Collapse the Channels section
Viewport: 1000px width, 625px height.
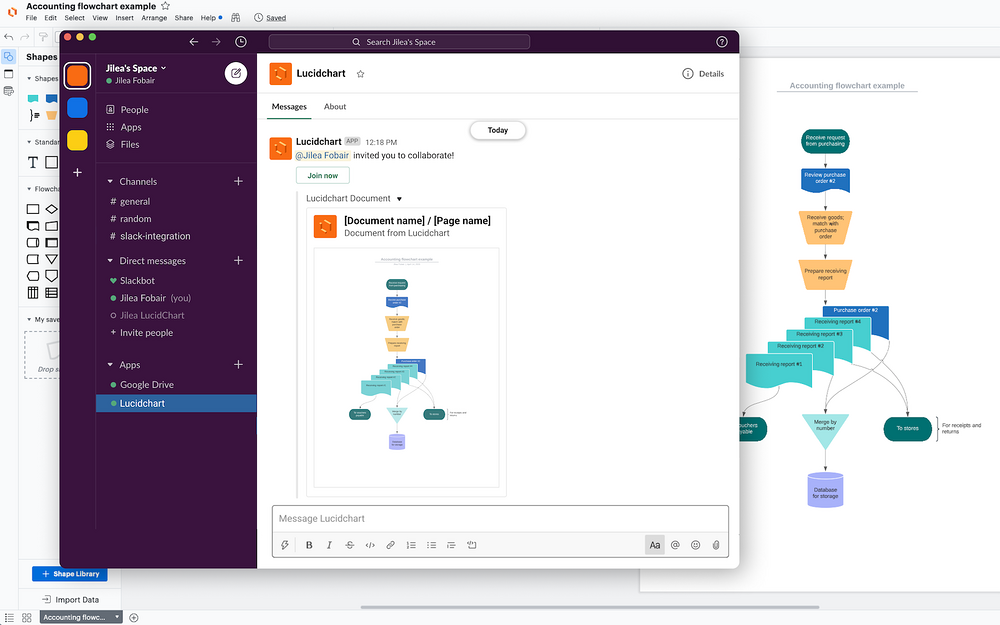click(x=110, y=182)
